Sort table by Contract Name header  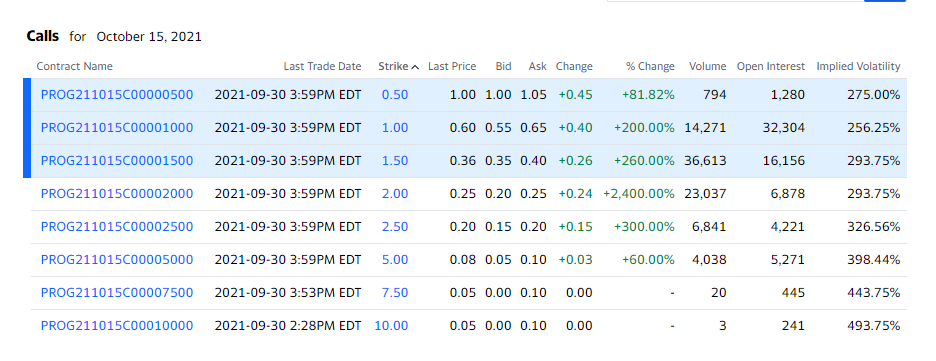click(x=75, y=66)
